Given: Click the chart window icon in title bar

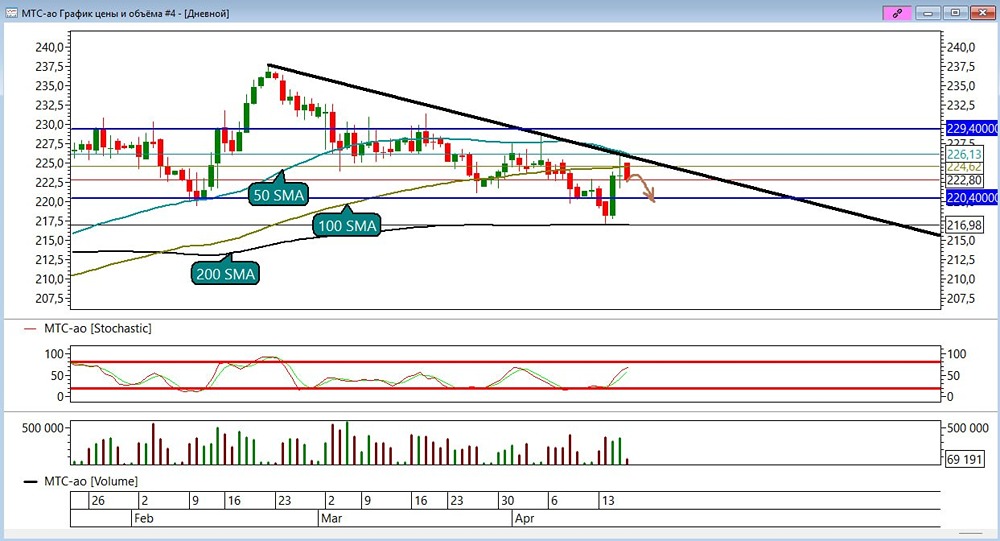Looking at the screenshot, I should (11, 13).
